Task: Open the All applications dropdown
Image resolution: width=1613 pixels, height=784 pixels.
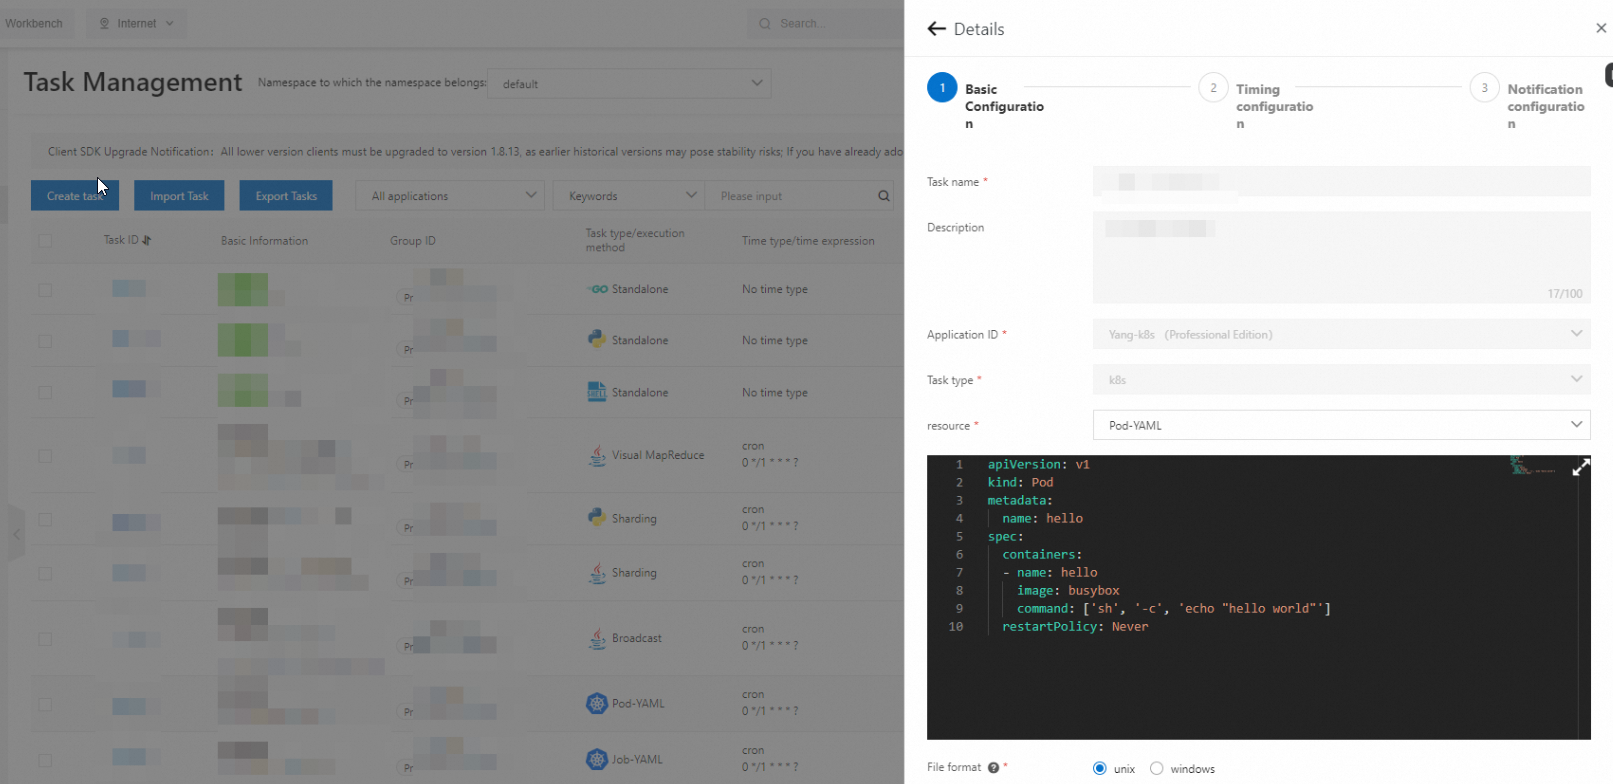Action: click(450, 196)
